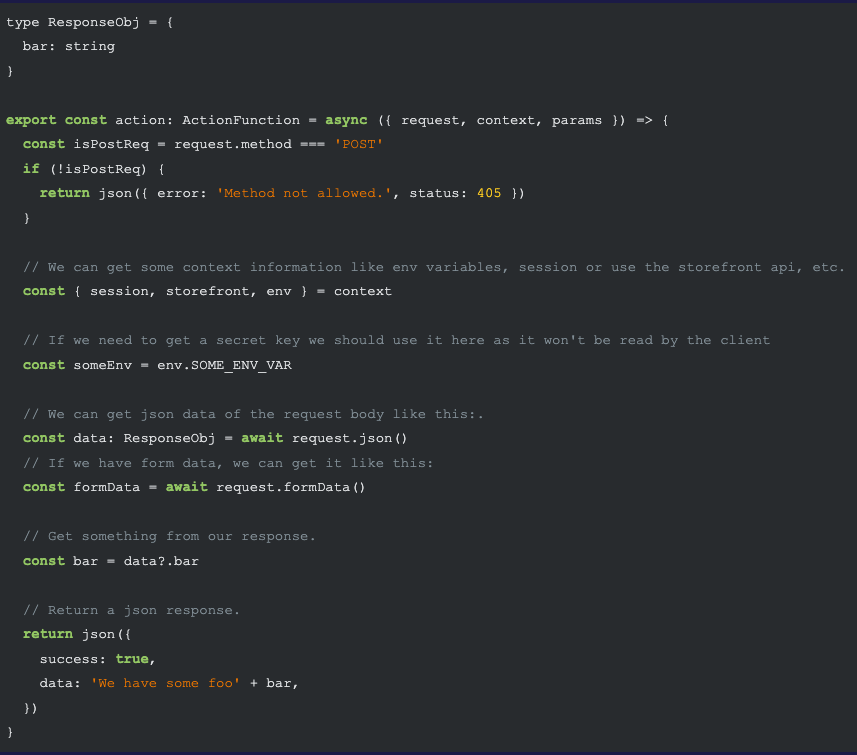
Task: Click the 'export' keyword
Action: 31,120
